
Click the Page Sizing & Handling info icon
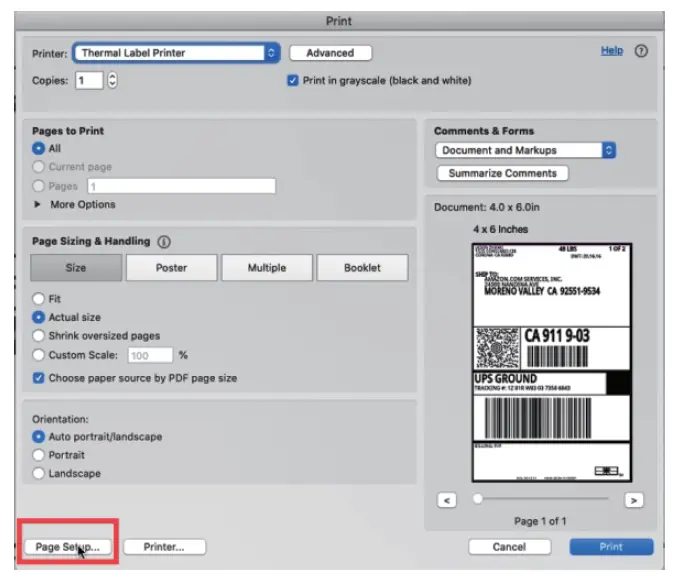pyautogui.click(x=164, y=242)
